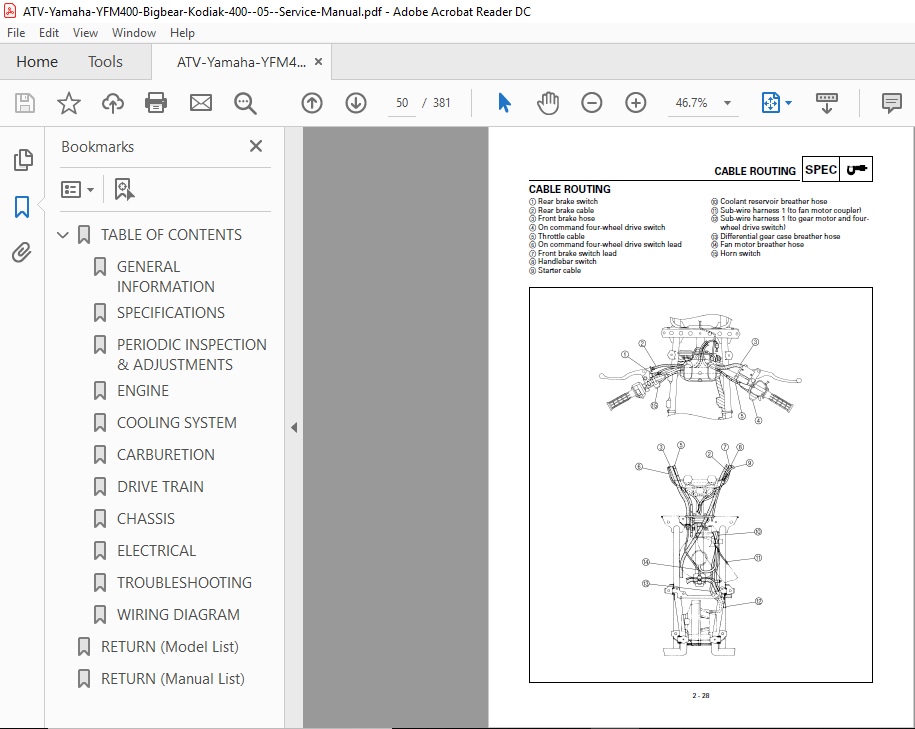Jump to the CHASSIS bookmark

146,519
